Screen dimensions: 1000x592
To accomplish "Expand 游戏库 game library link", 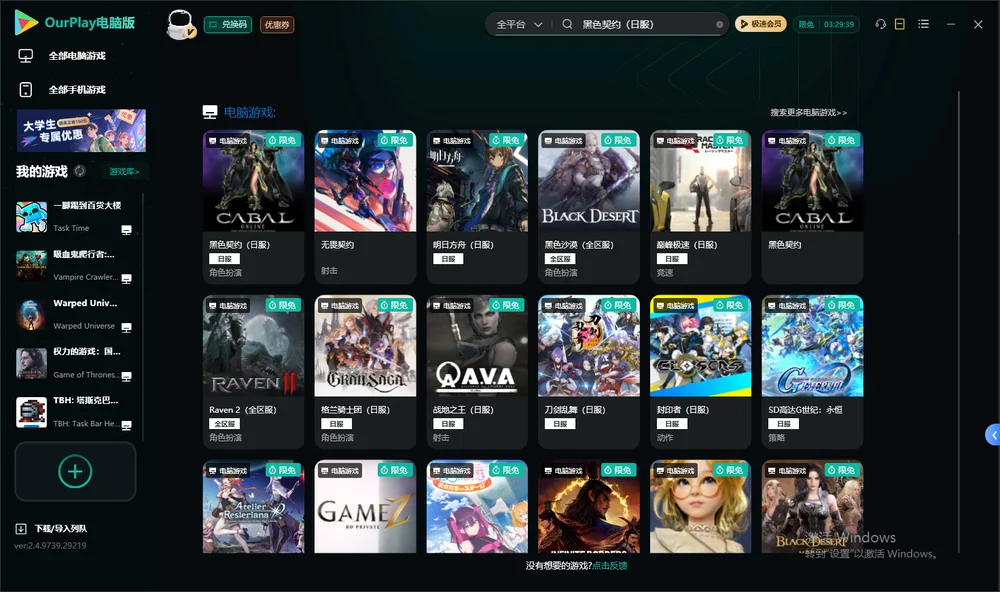I will pos(124,172).
